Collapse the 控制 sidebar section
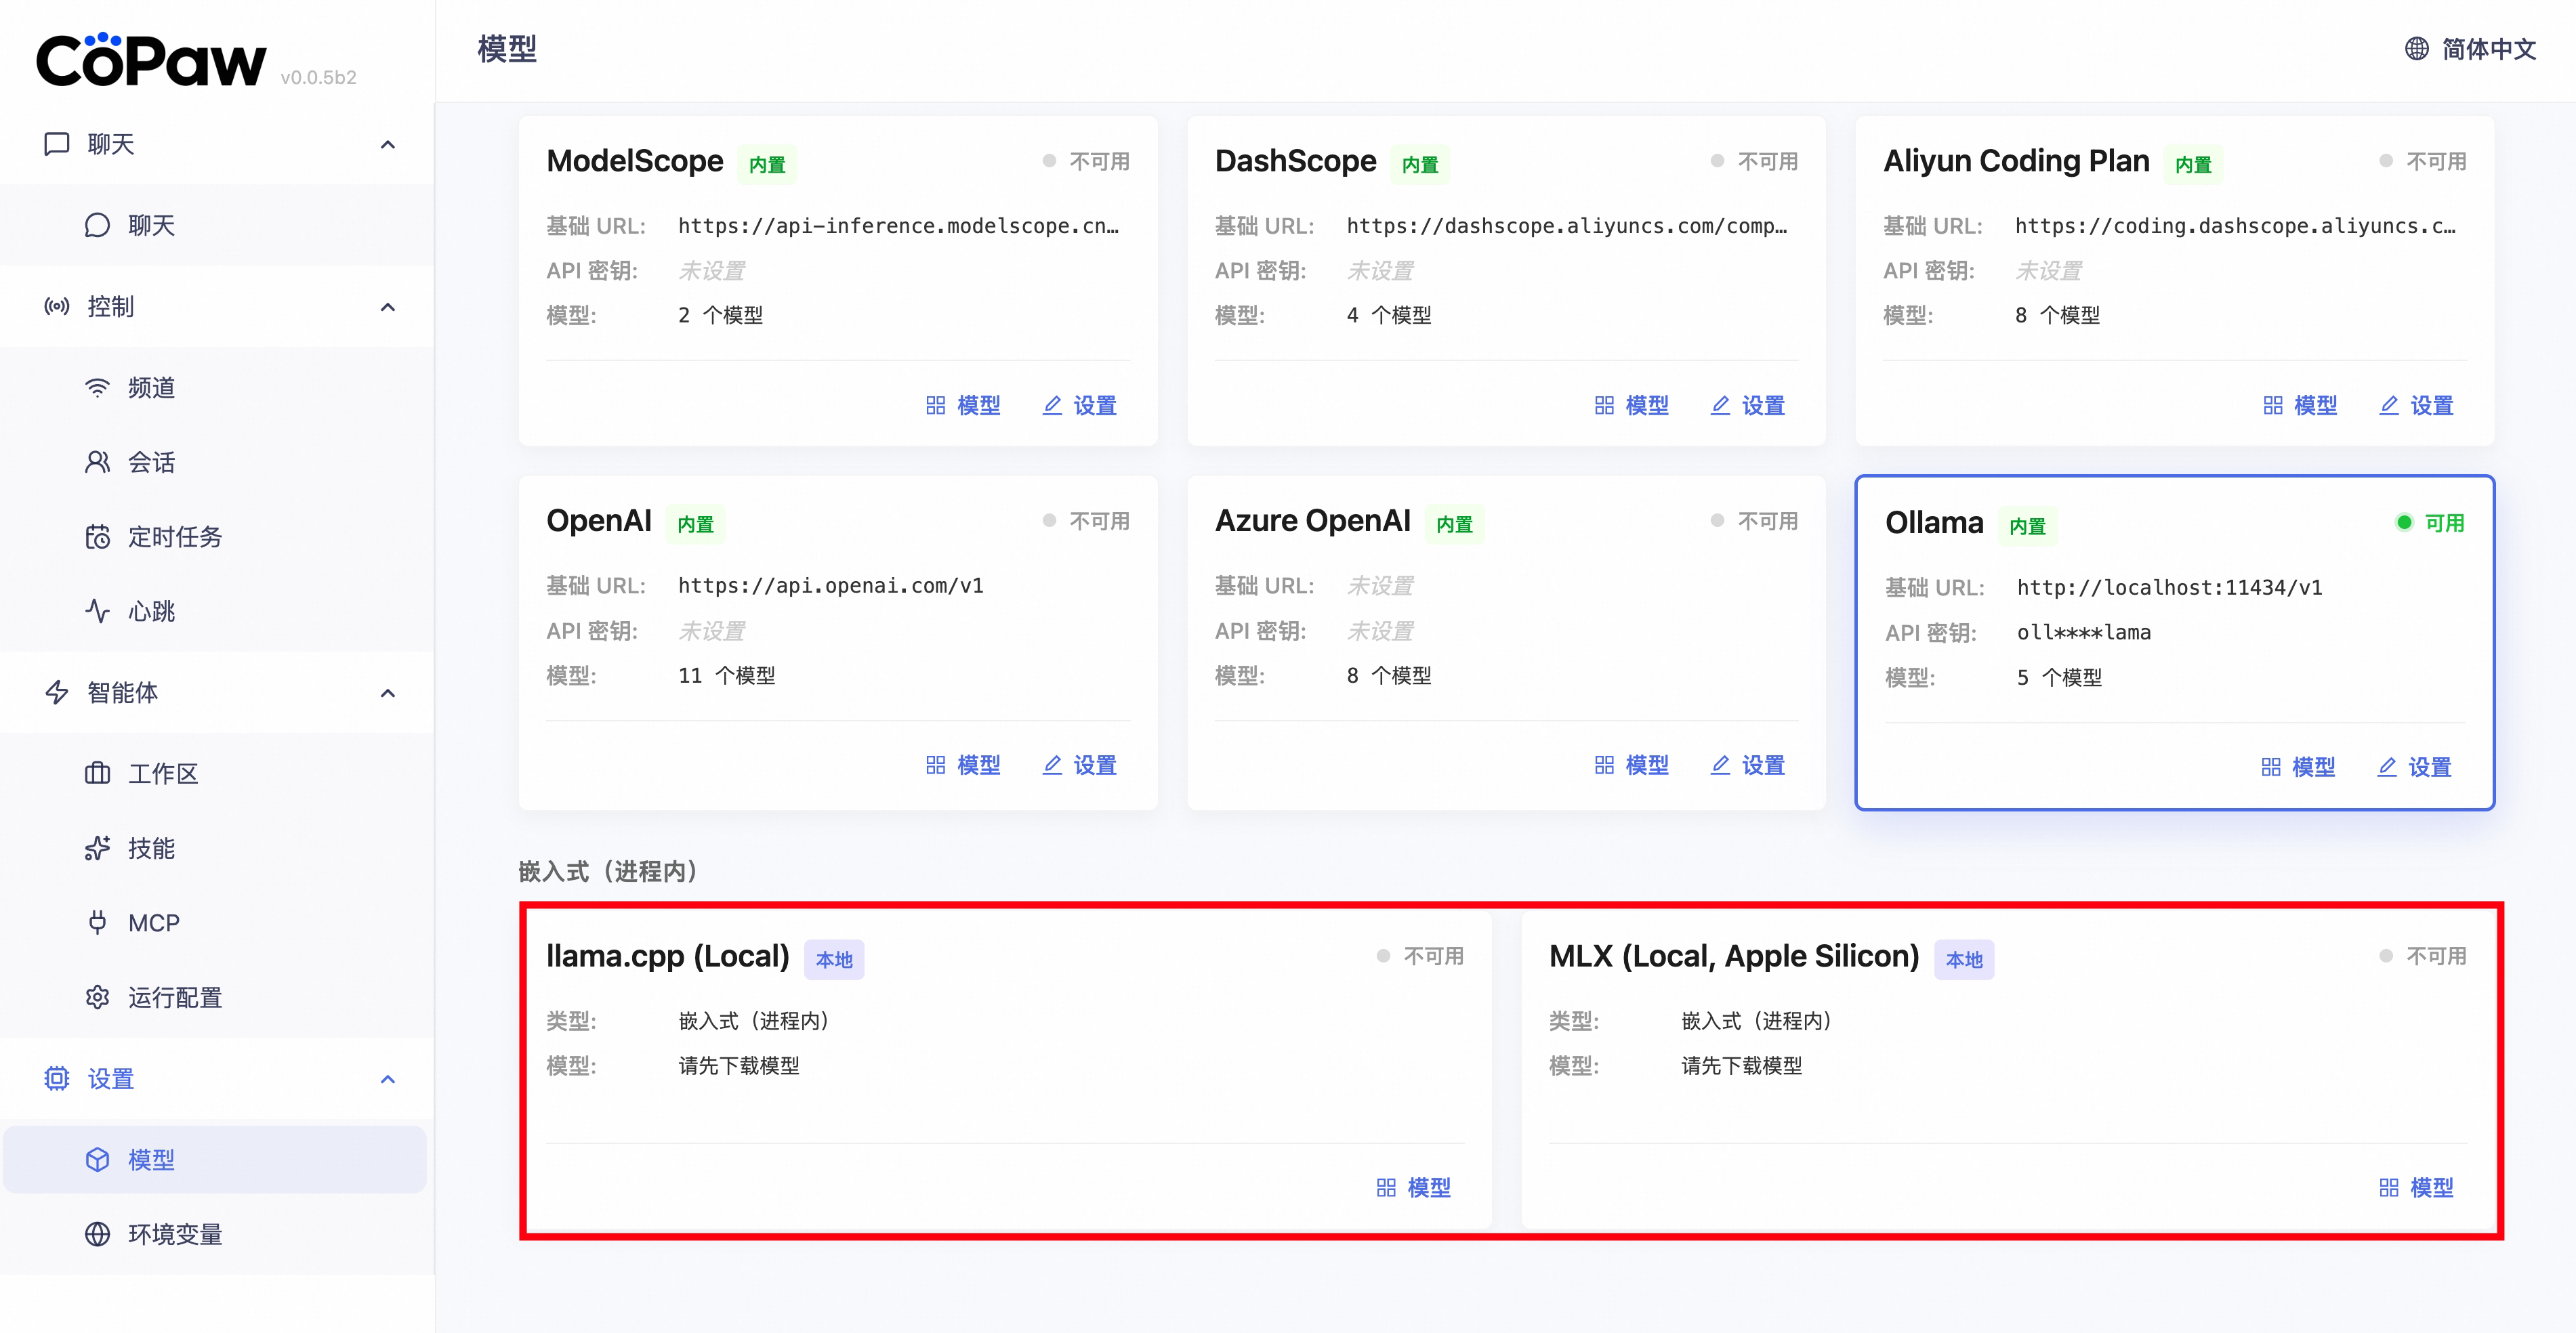 (388, 307)
